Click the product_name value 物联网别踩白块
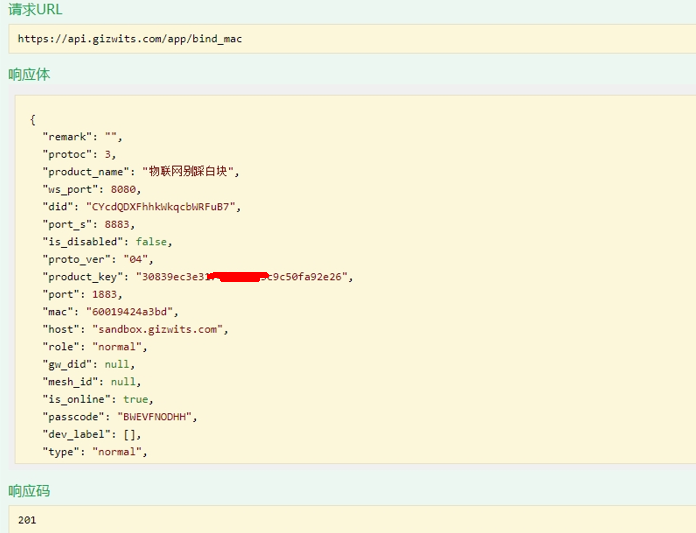 (x=188, y=171)
